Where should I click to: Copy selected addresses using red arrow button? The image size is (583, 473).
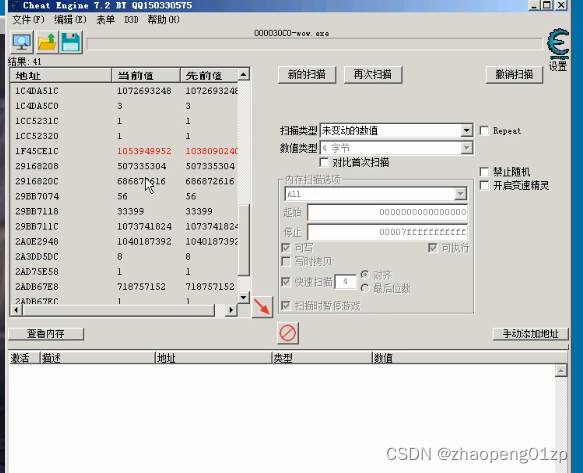[262, 307]
